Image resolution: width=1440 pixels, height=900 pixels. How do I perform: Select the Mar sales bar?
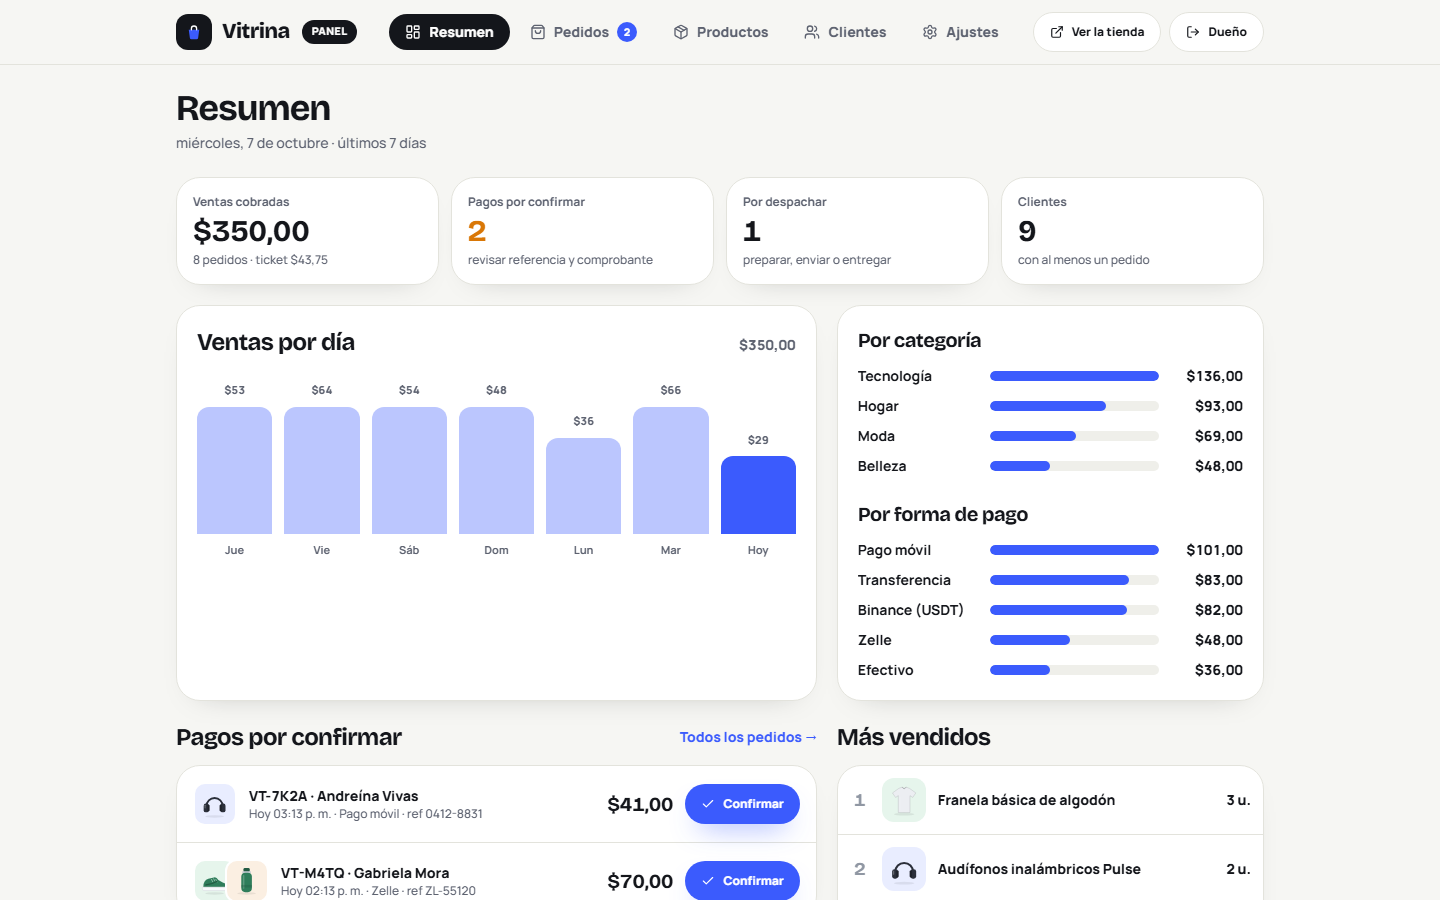click(x=671, y=470)
